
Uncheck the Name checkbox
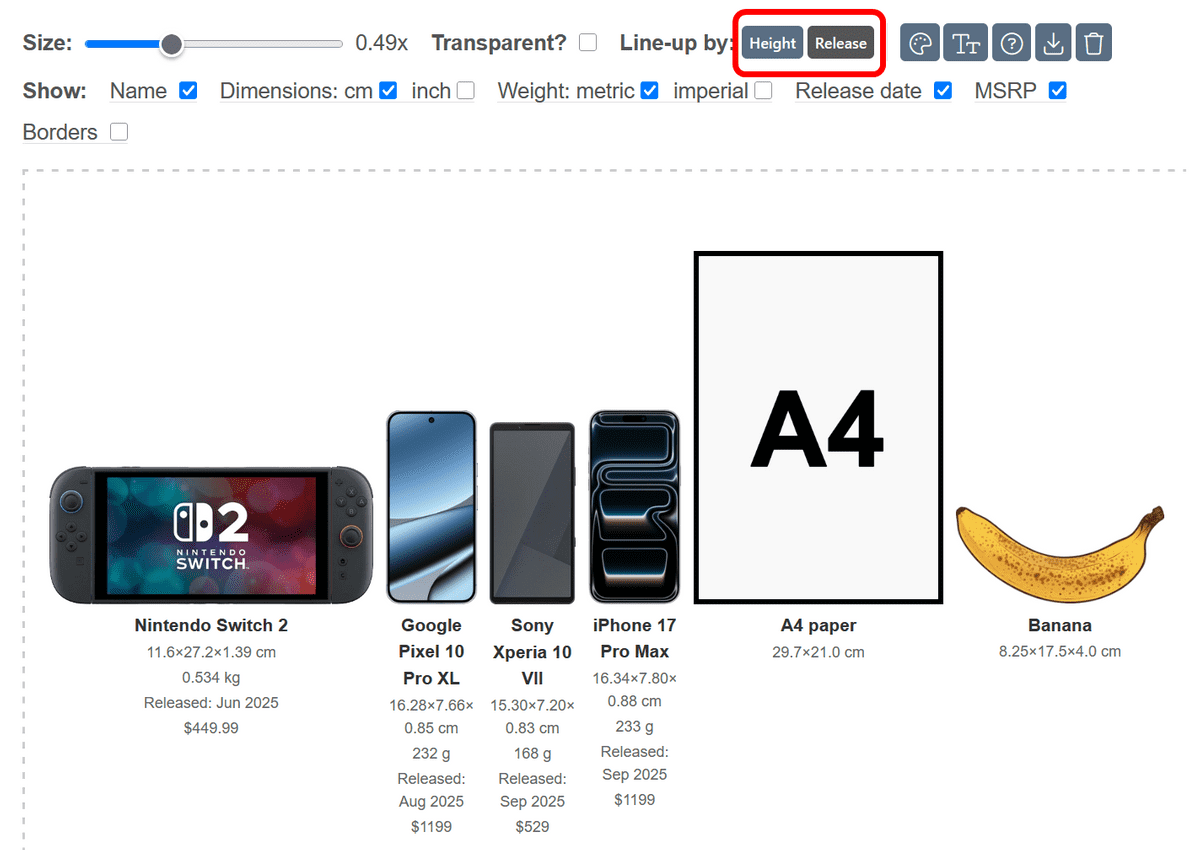[188, 90]
